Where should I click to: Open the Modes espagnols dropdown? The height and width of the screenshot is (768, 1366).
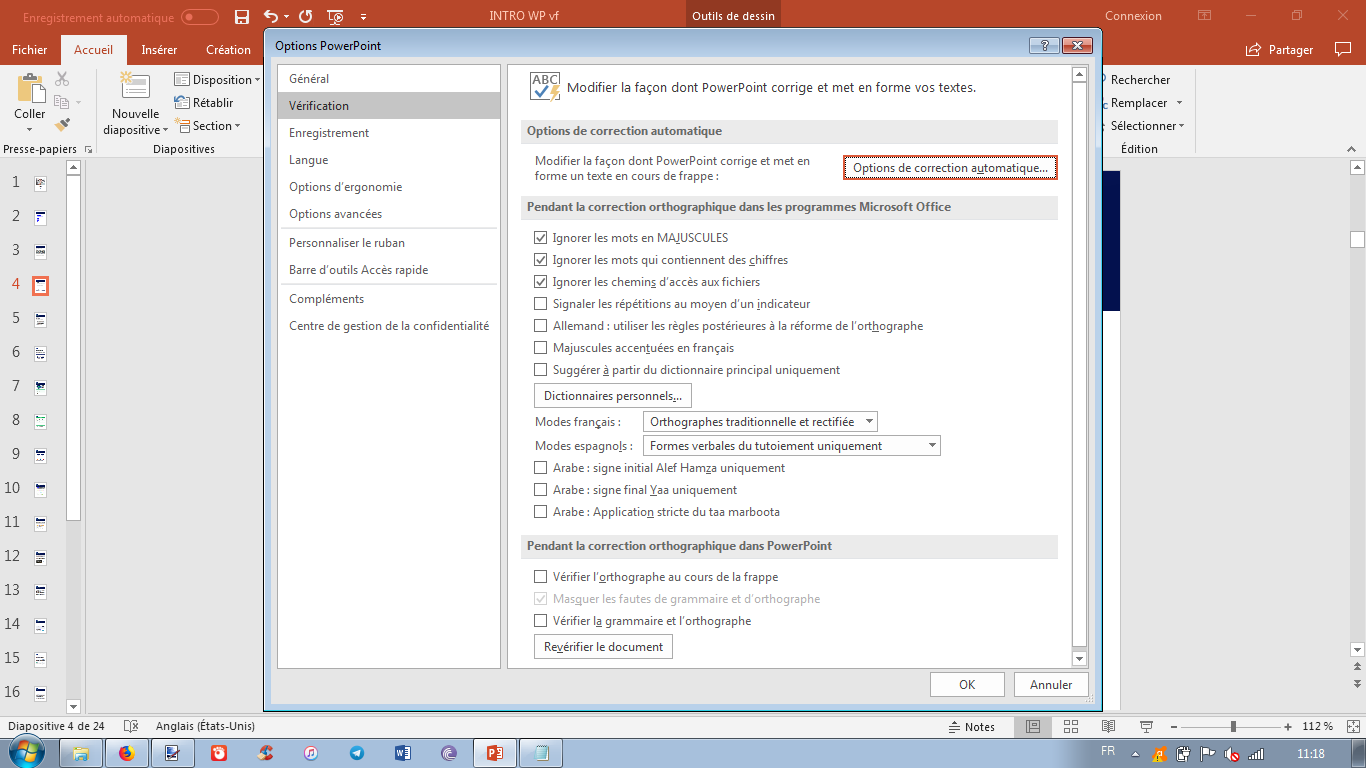pyautogui.click(x=791, y=446)
